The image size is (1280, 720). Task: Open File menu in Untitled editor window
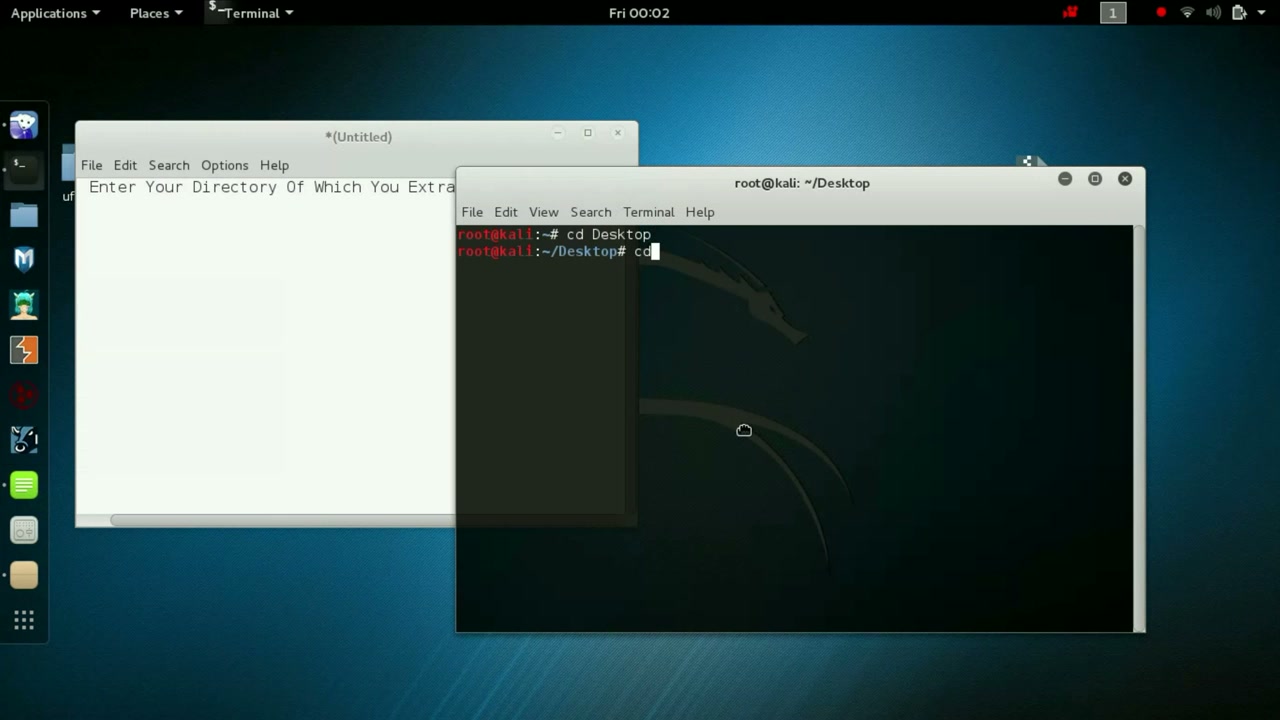tap(91, 165)
